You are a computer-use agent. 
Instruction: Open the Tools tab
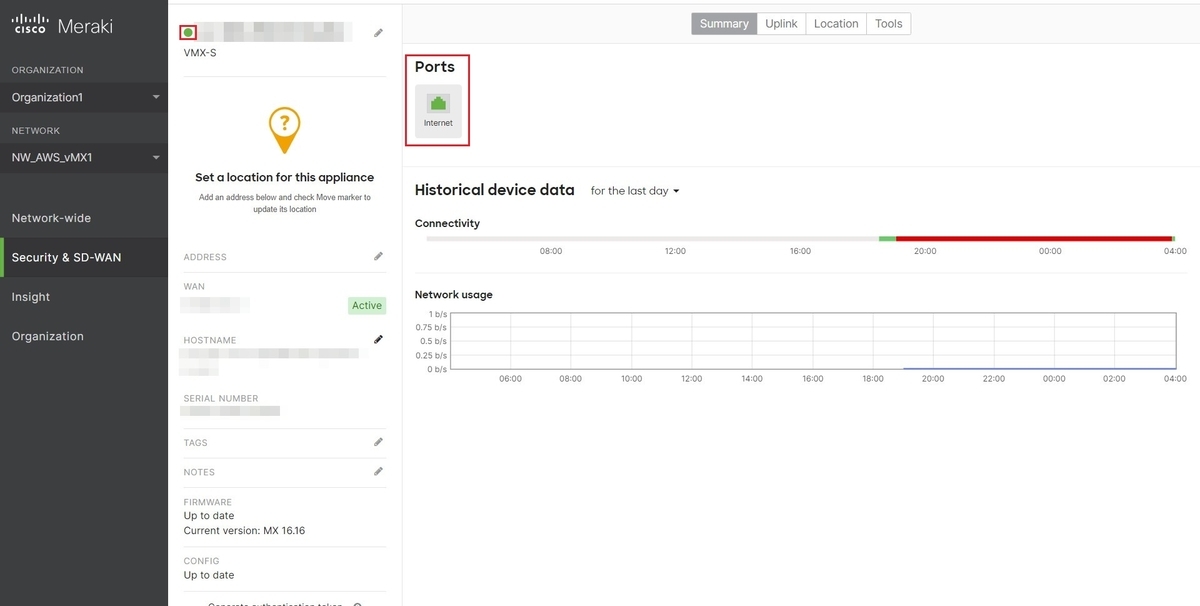(889, 24)
